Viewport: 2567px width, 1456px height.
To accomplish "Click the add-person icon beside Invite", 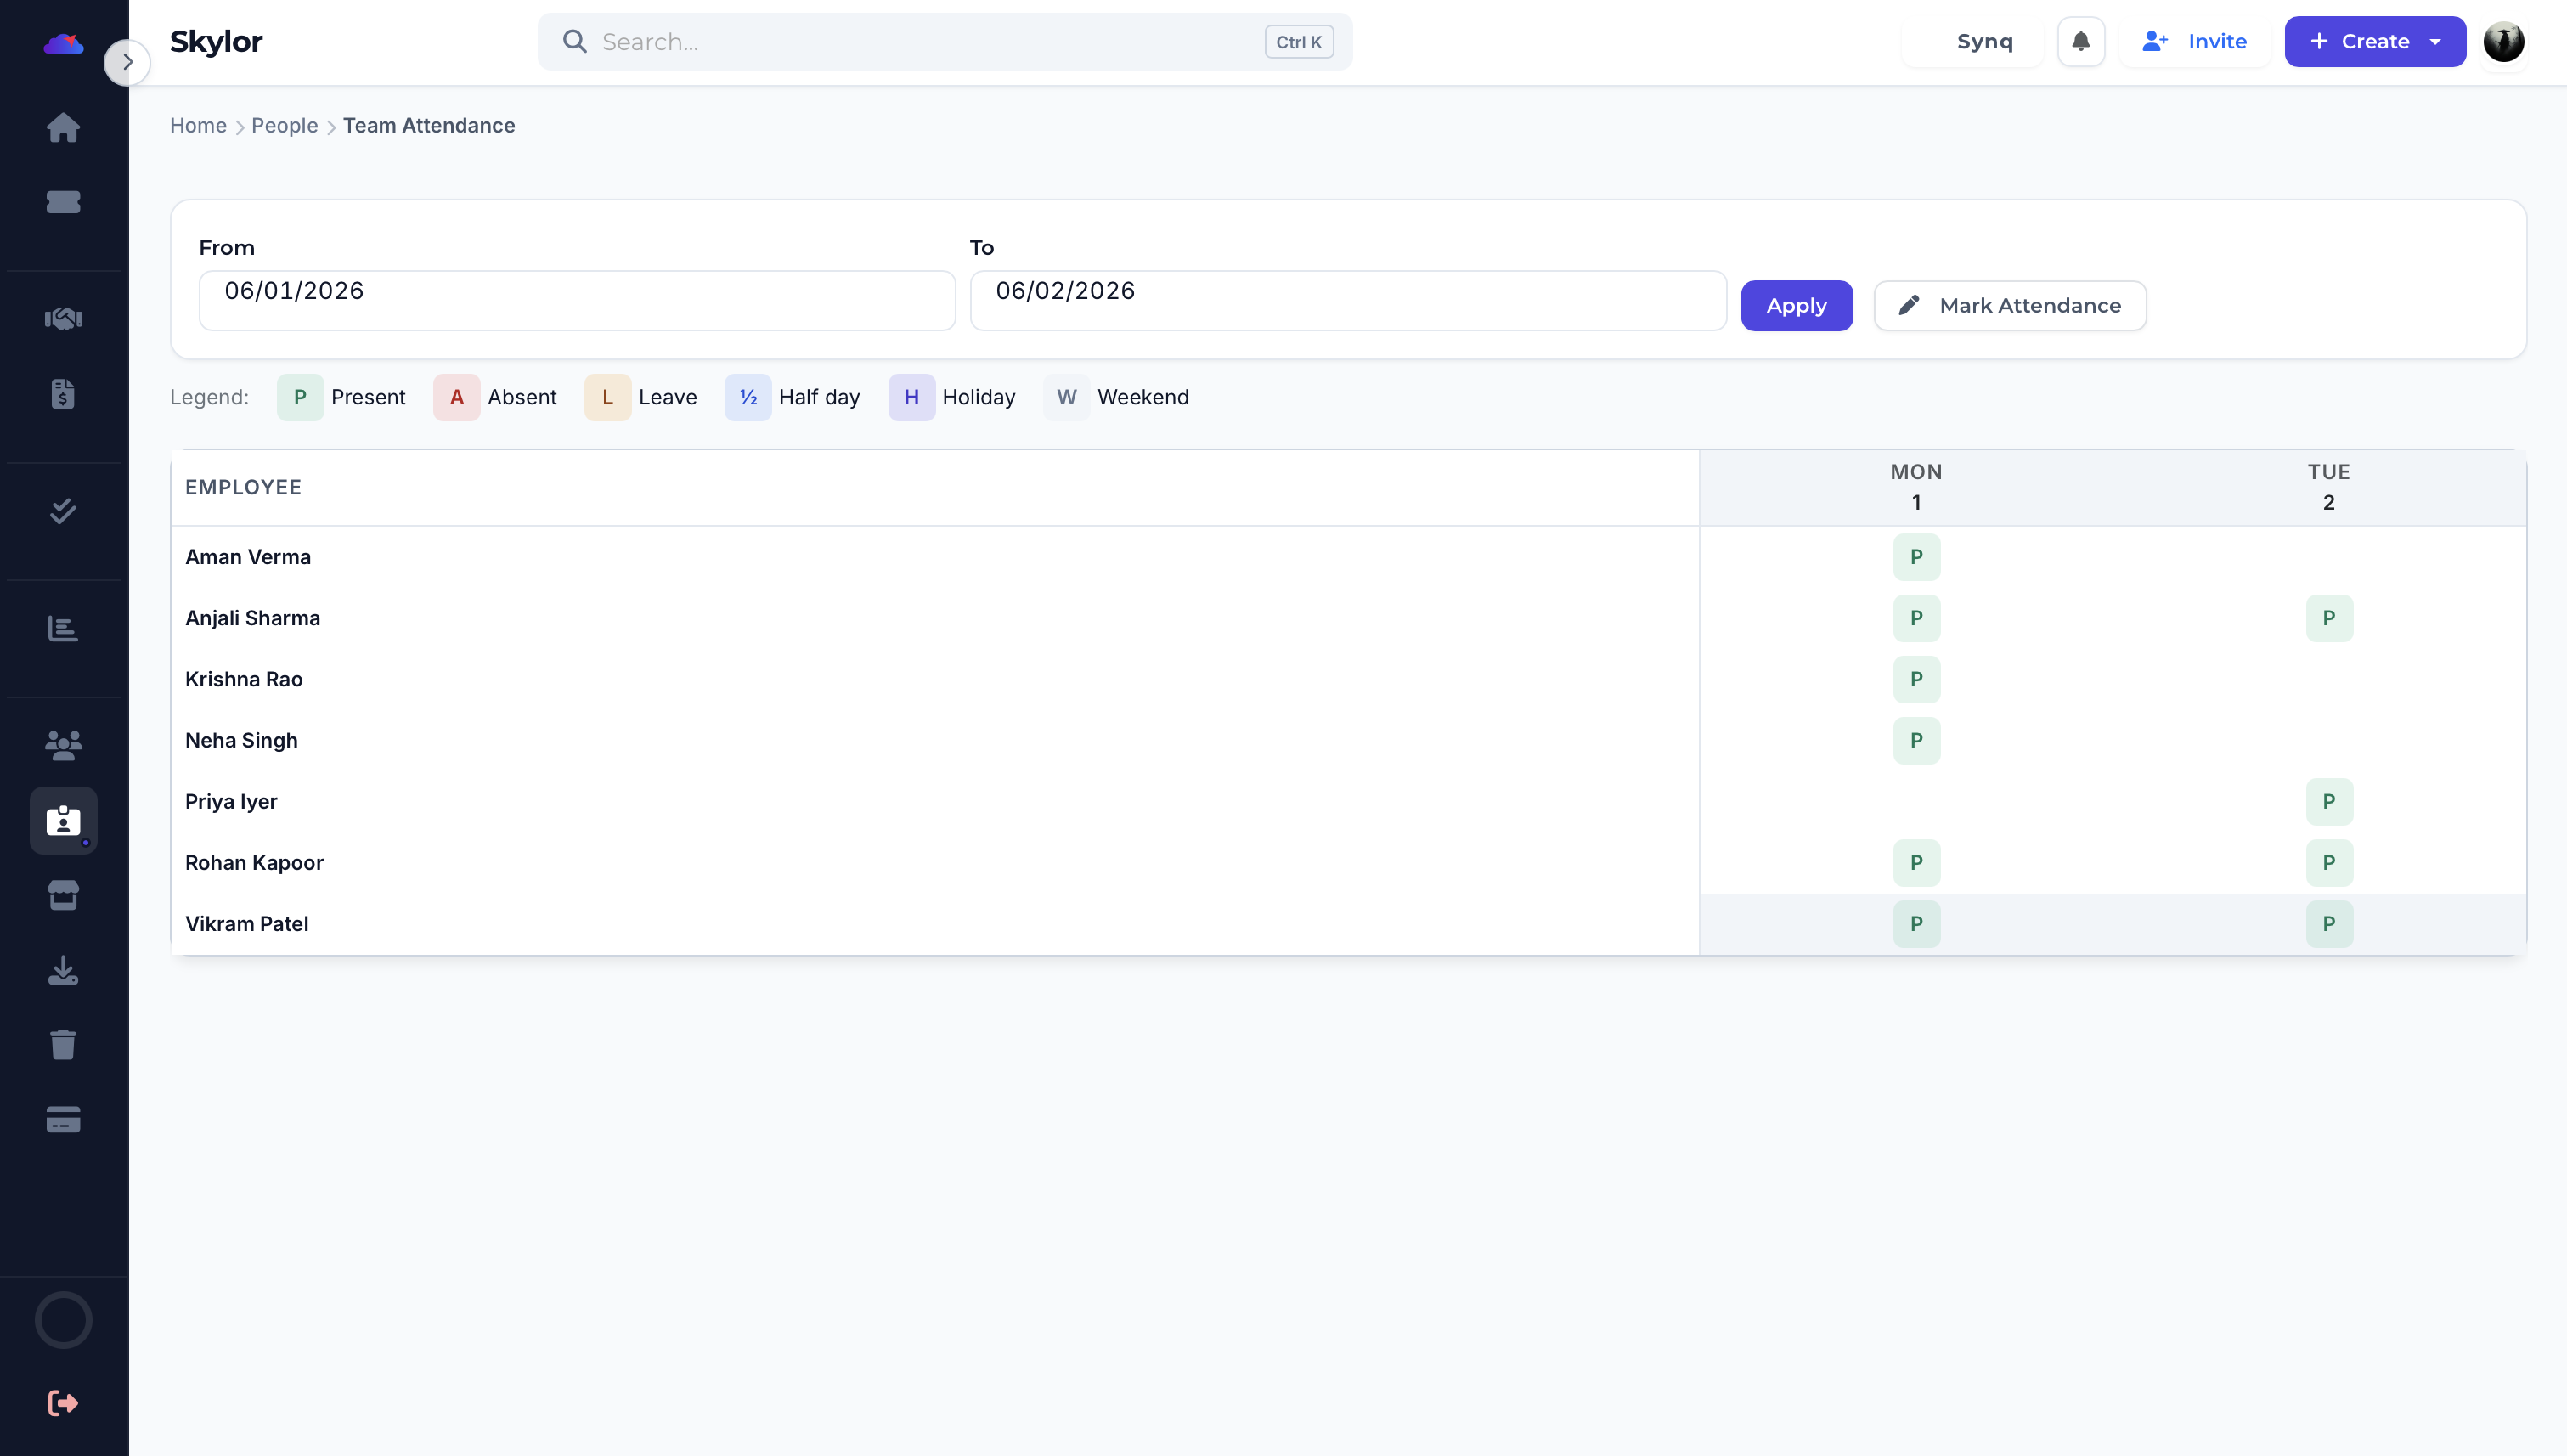I will (x=2154, y=41).
